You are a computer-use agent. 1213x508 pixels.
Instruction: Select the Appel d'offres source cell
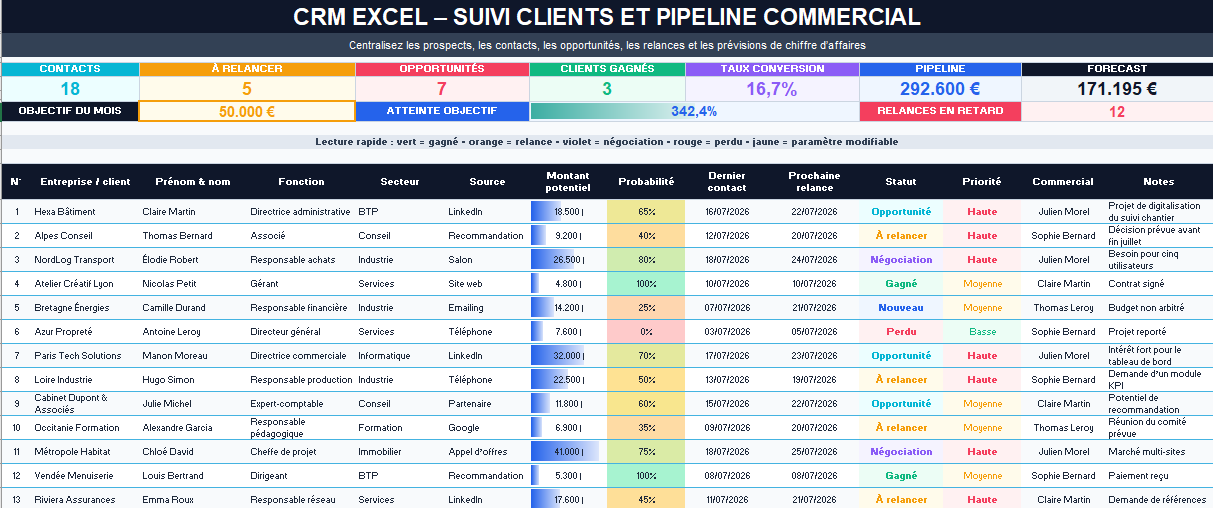487,452
